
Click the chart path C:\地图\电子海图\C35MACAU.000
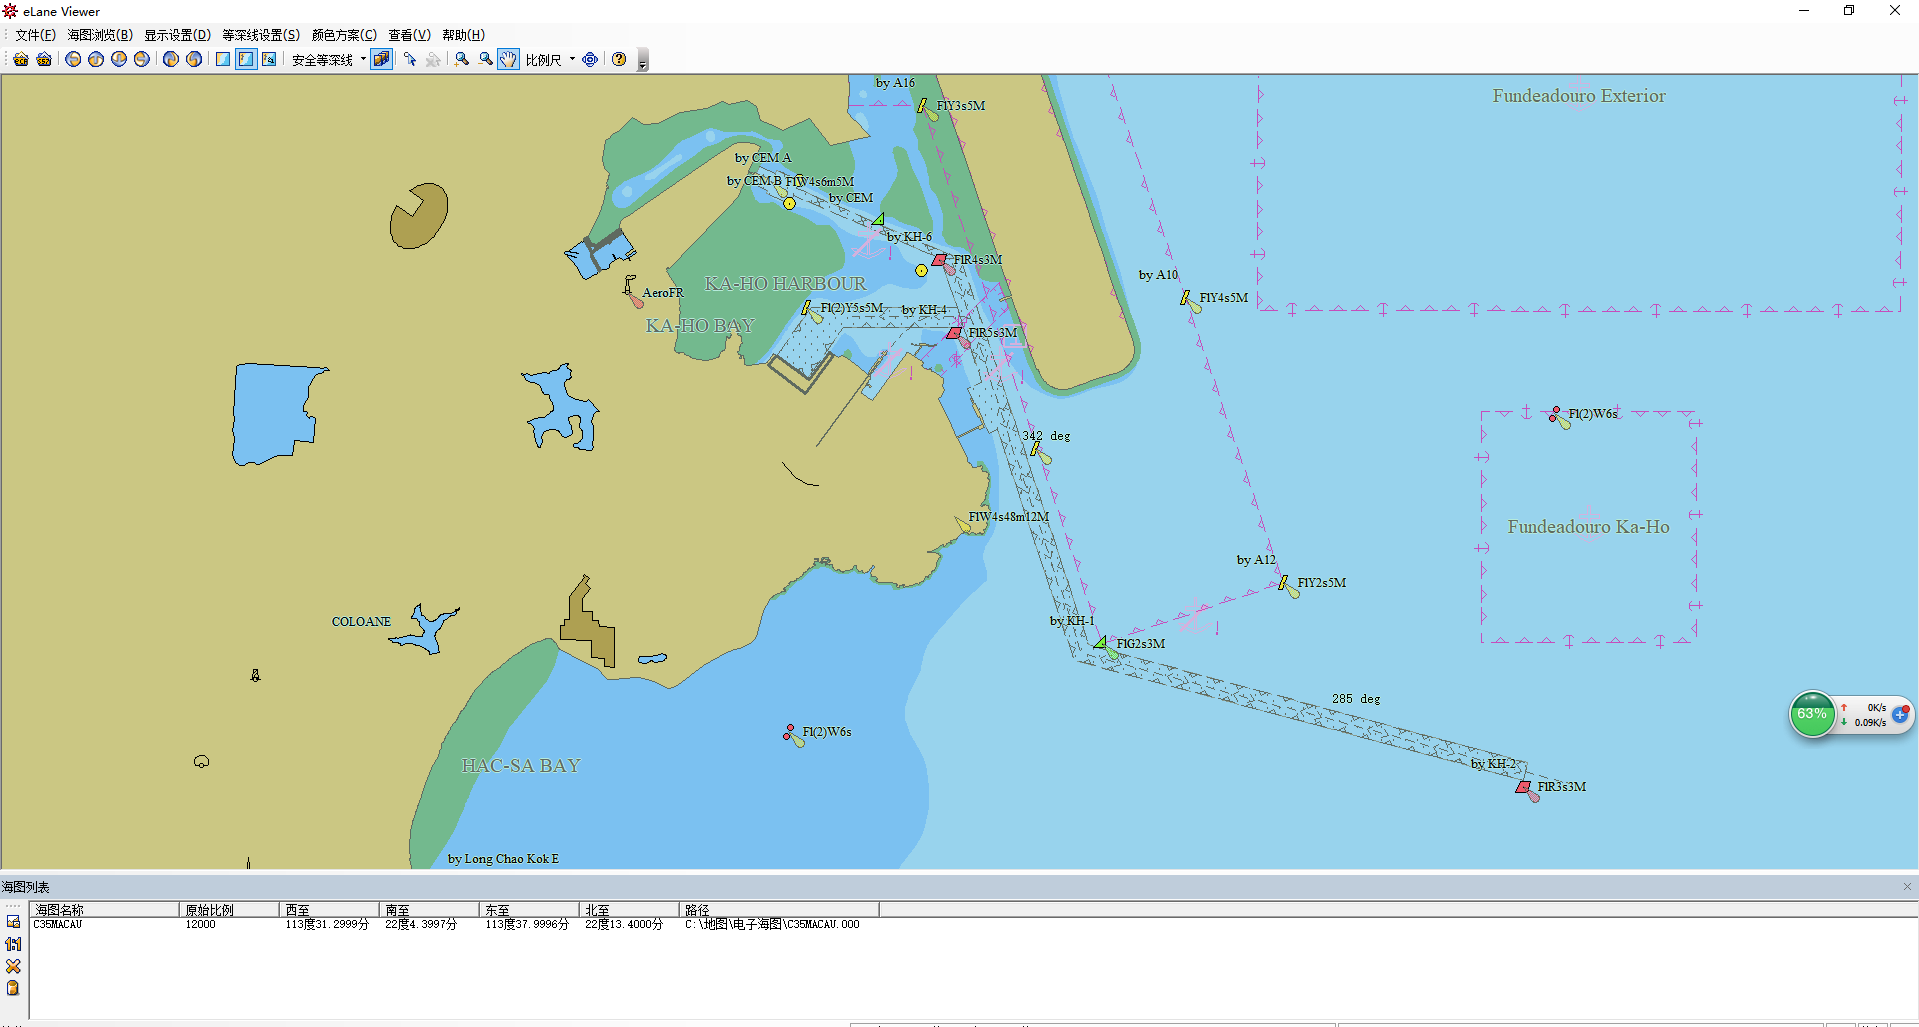772,925
